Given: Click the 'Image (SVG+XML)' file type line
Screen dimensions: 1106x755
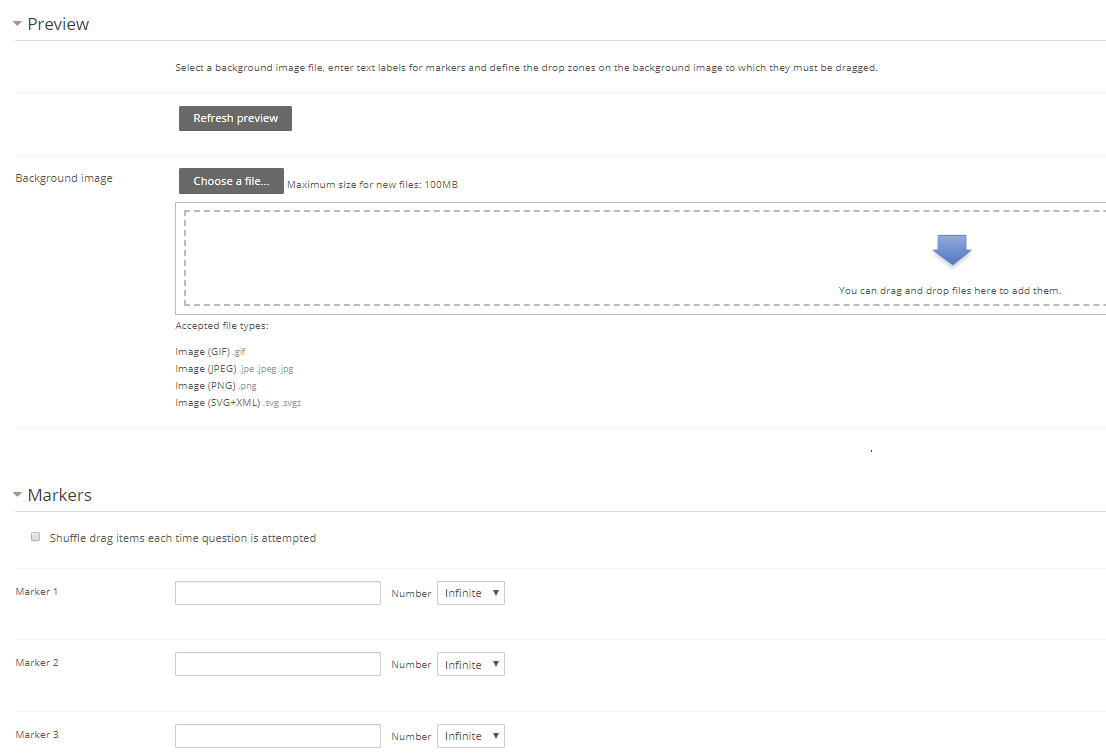Looking at the screenshot, I should 238,403.
